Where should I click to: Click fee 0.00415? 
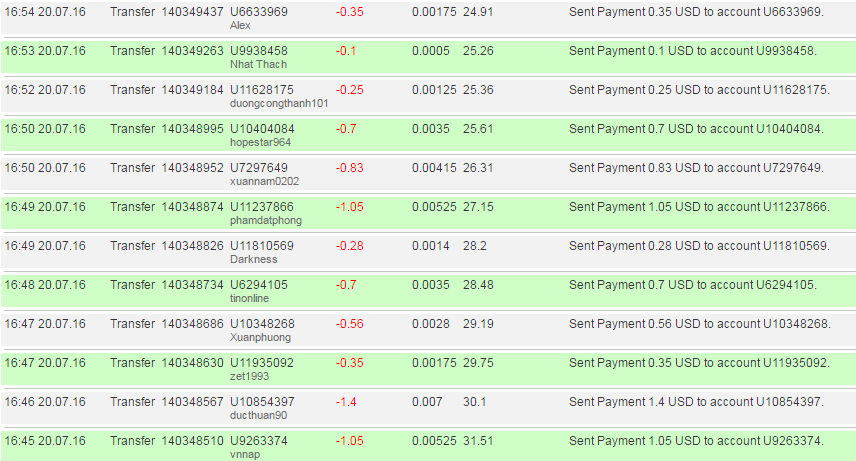[434, 168]
